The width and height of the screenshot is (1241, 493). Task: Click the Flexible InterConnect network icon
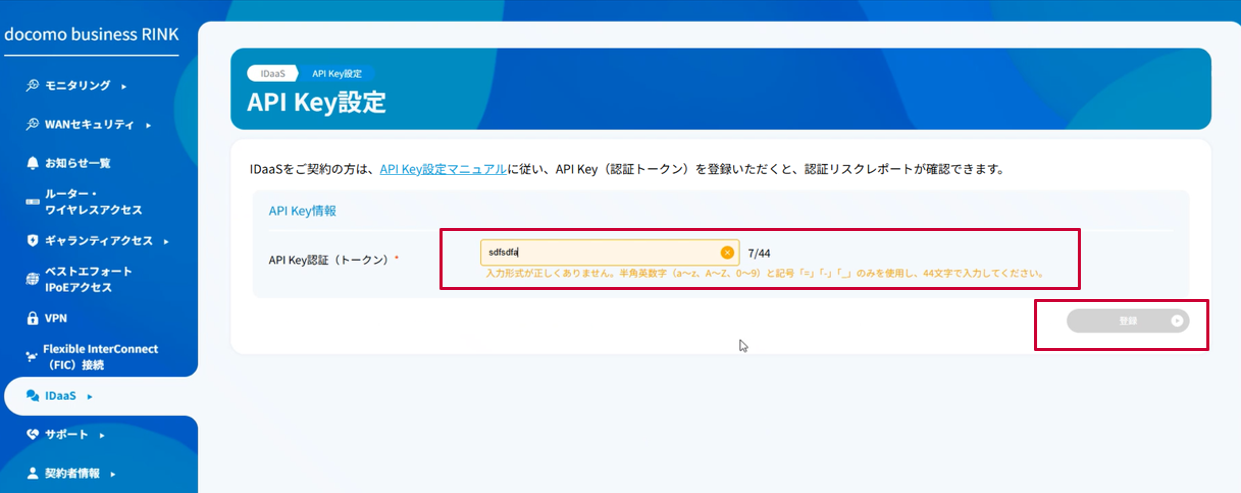click(33, 357)
